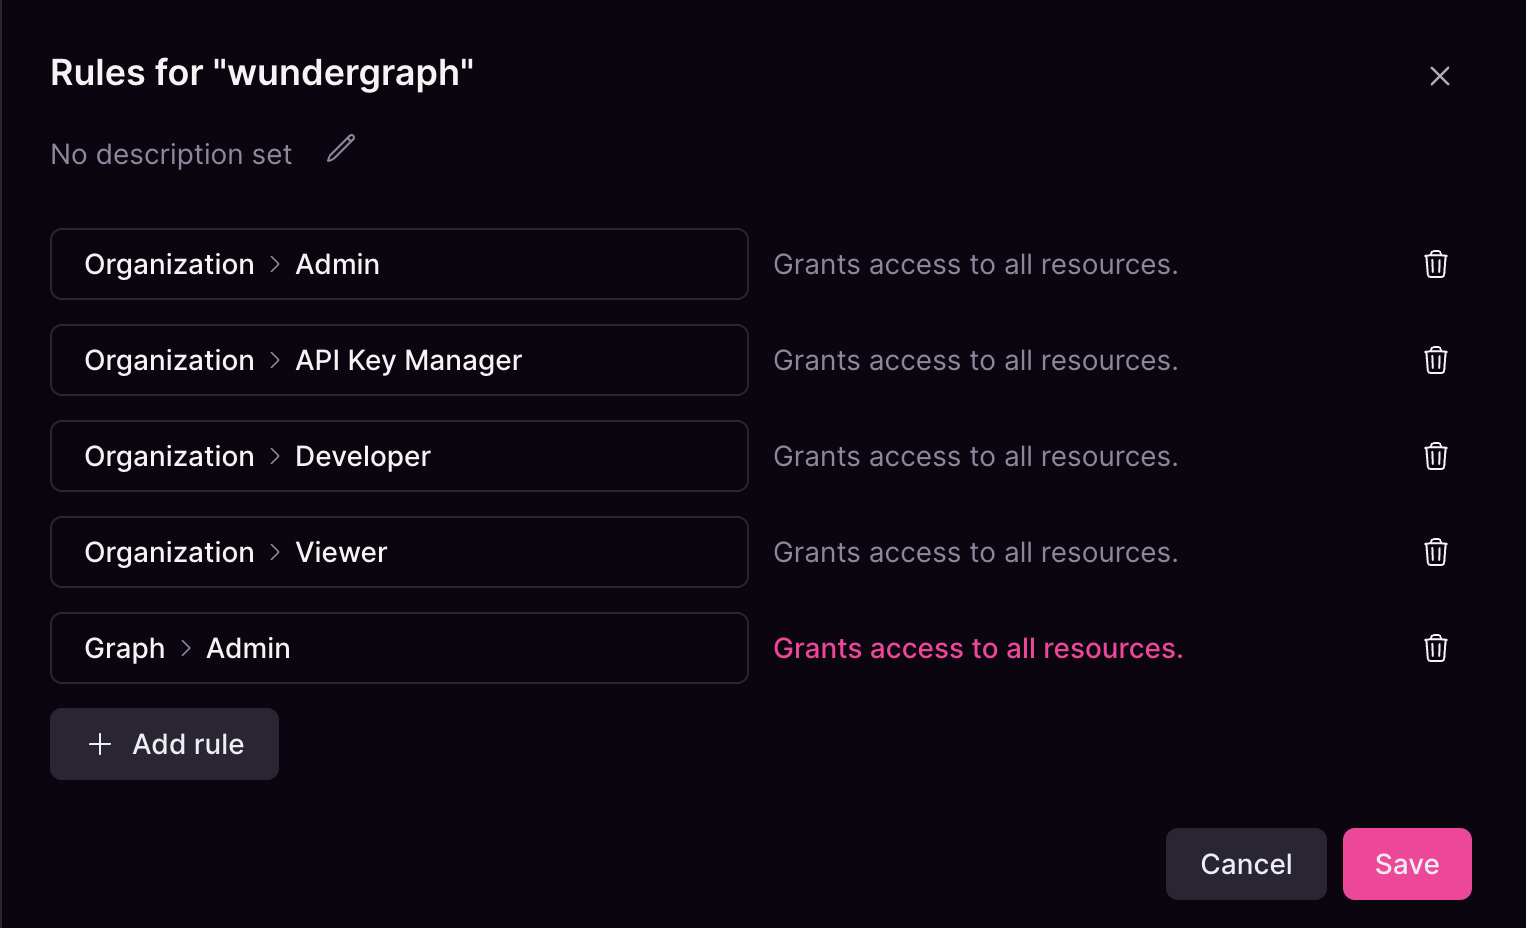Click the pink warning text about all resources
The width and height of the screenshot is (1526, 928).
(977, 648)
